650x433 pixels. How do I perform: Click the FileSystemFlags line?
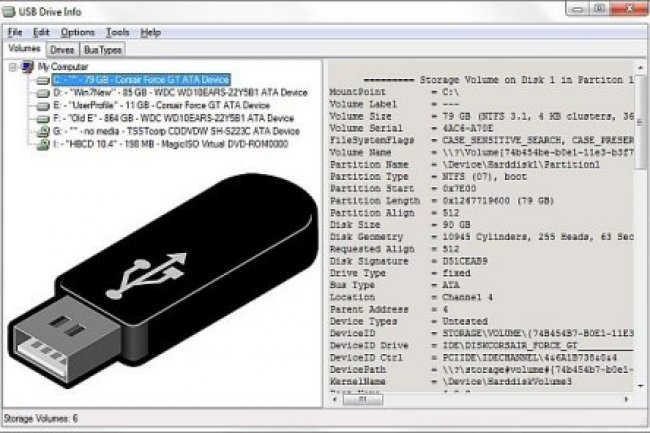coord(481,140)
